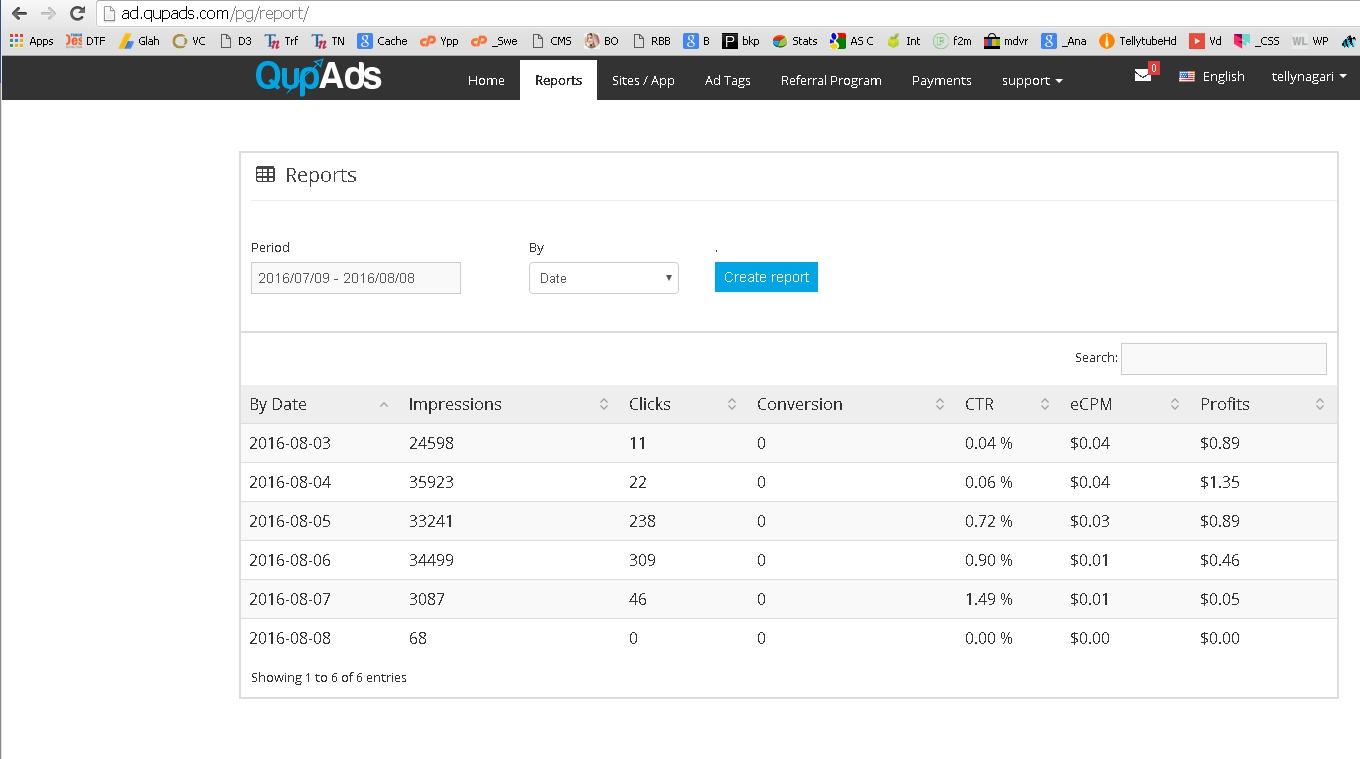Select the Reports tab
Screen dimensions: 1360x759
558,80
